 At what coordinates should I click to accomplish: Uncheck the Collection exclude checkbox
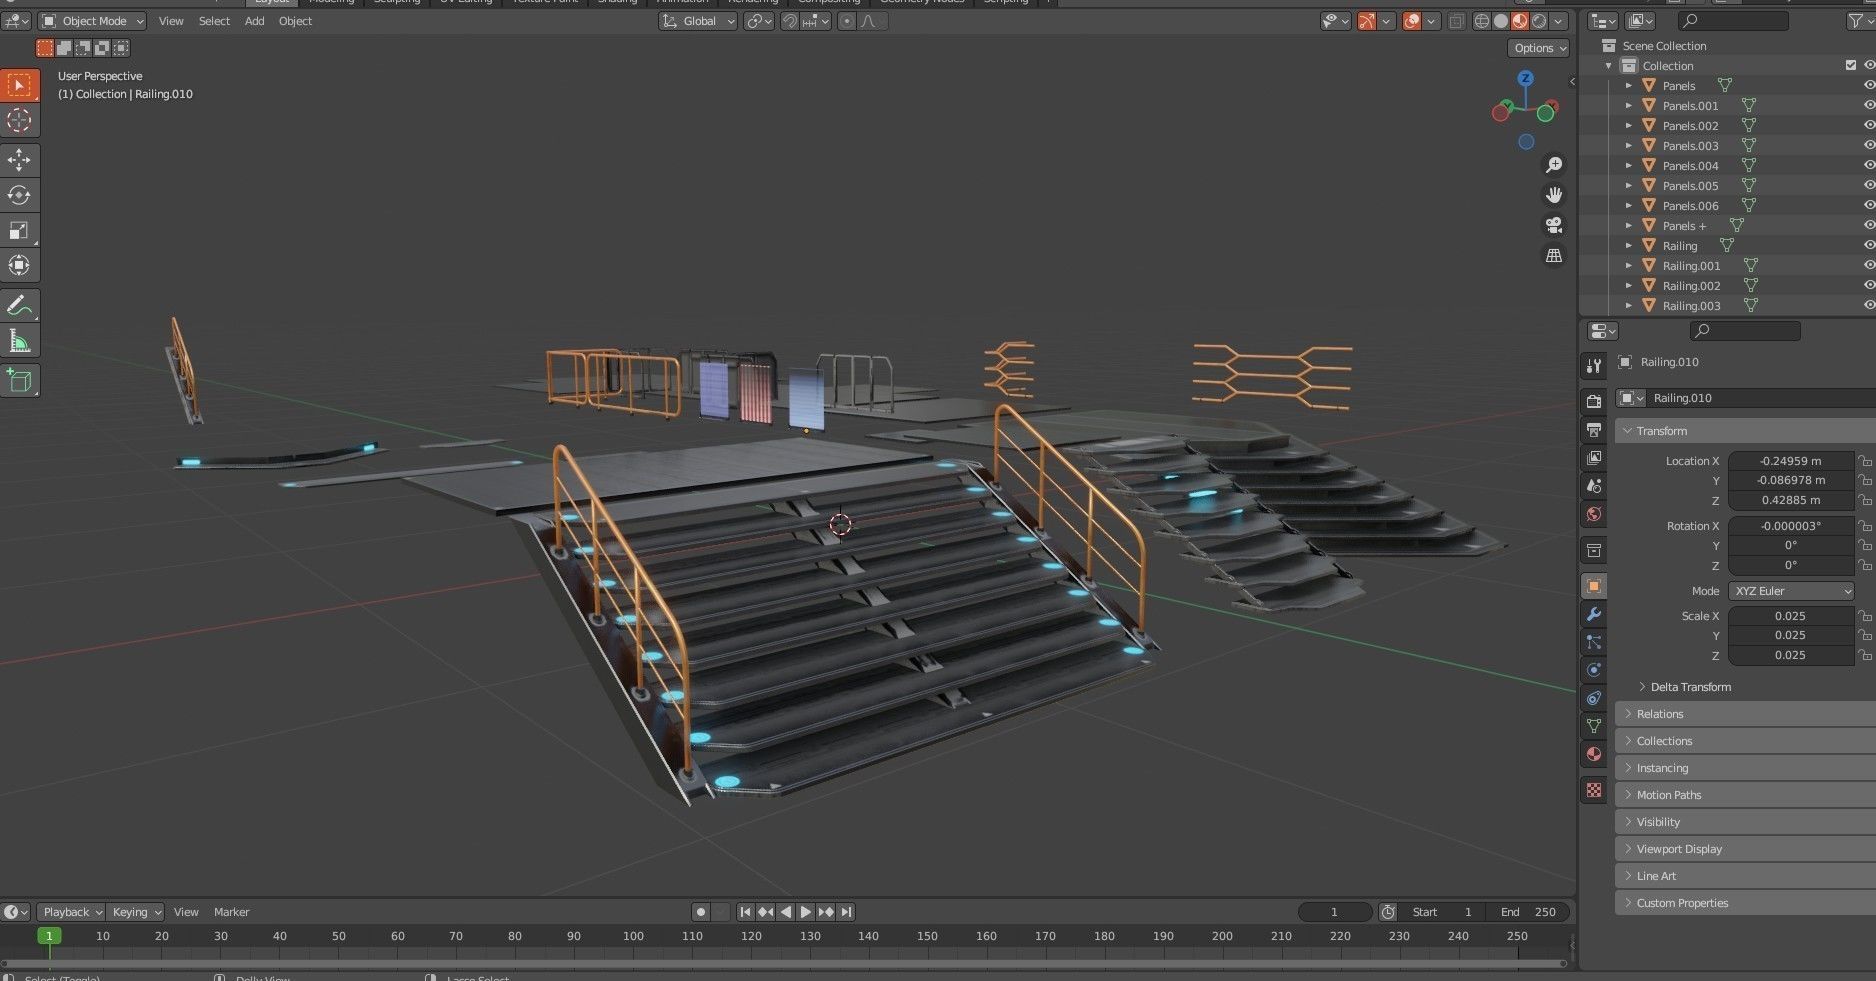(x=1850, y=65)
